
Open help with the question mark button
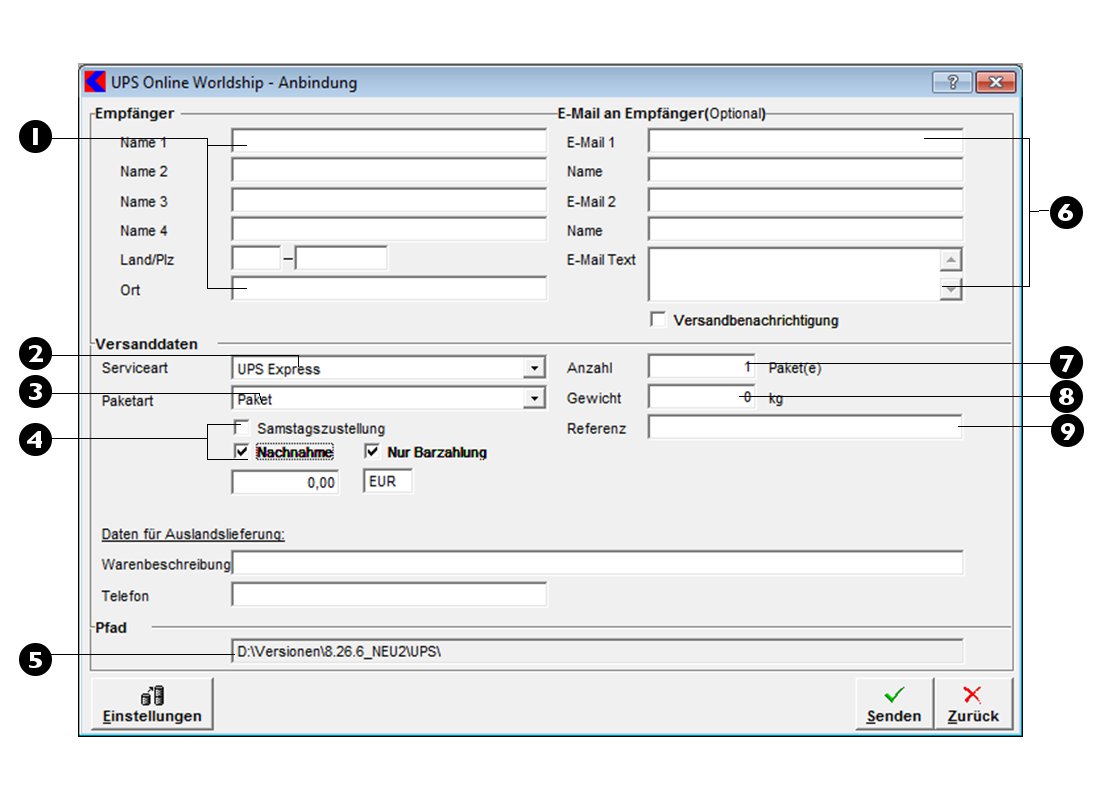point(952,82)
